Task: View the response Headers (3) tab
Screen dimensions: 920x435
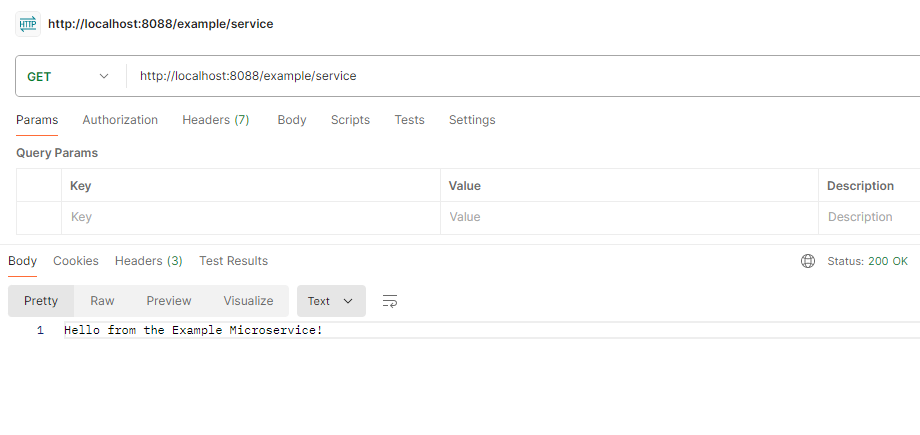Action: click(x=148, y=261)
